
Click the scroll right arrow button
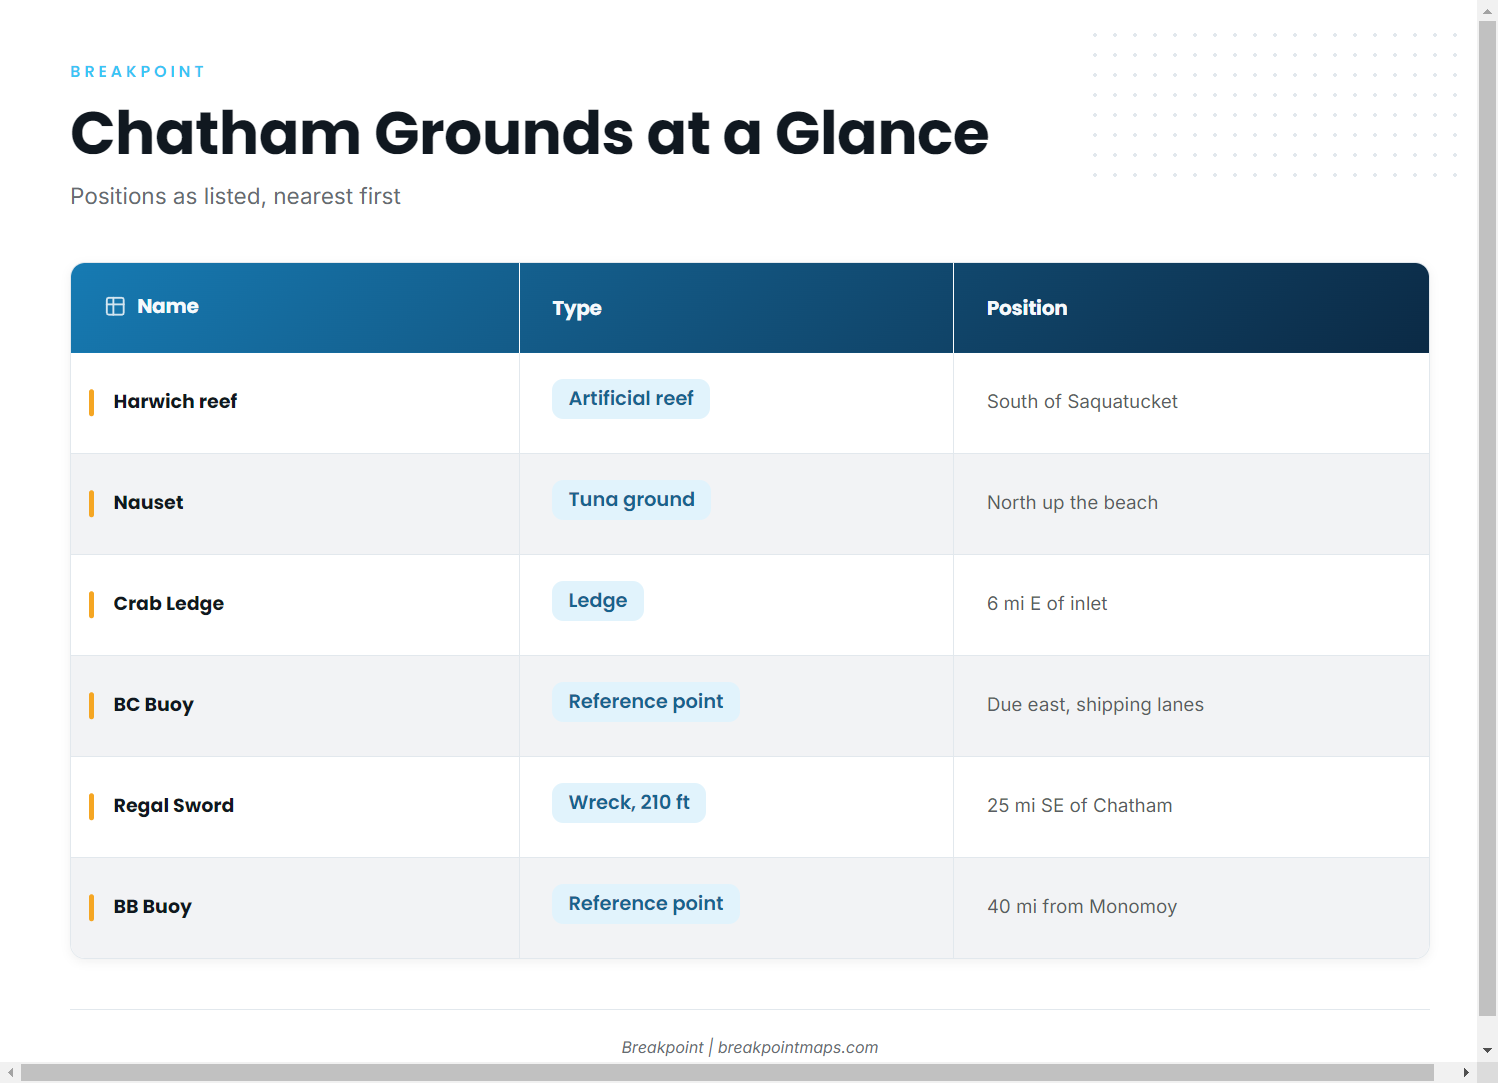coord(1466,1073)
